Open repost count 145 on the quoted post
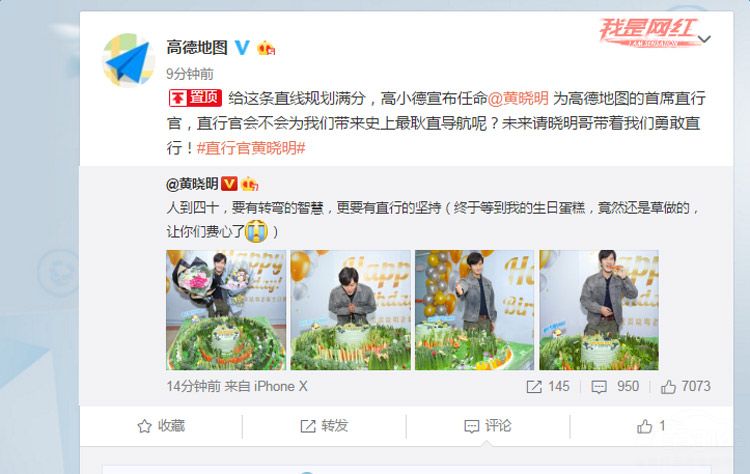Image resolution: width=750 pixels, height=474 pixels. [x=548, y=386]
